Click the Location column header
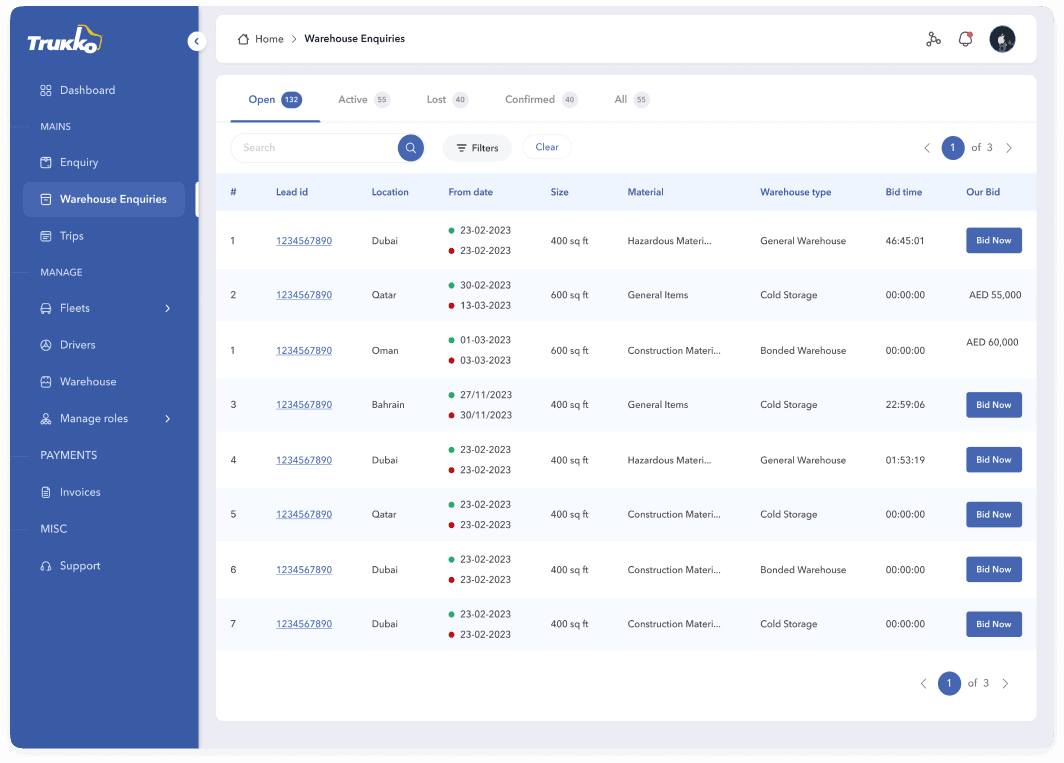 pyautogui.click(x=390, y=192)
